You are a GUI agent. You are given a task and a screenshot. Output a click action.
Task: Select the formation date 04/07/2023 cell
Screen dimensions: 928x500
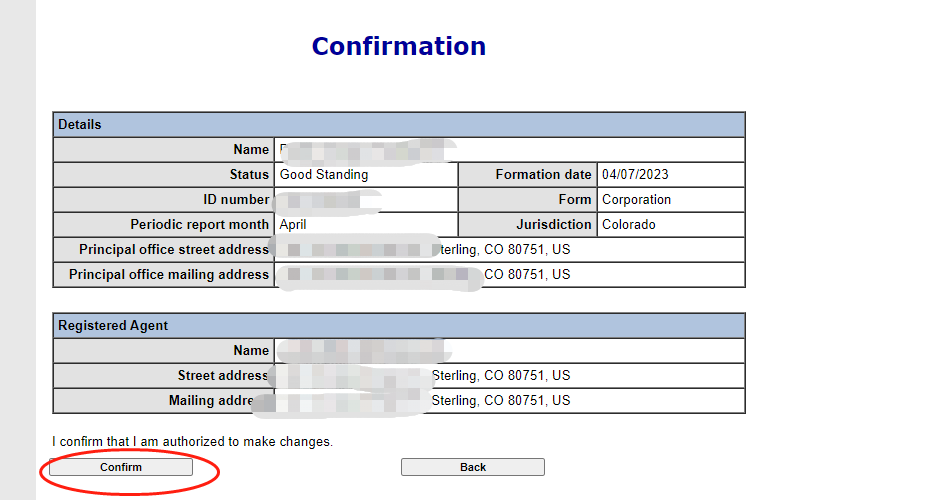[x=635, y=175]
